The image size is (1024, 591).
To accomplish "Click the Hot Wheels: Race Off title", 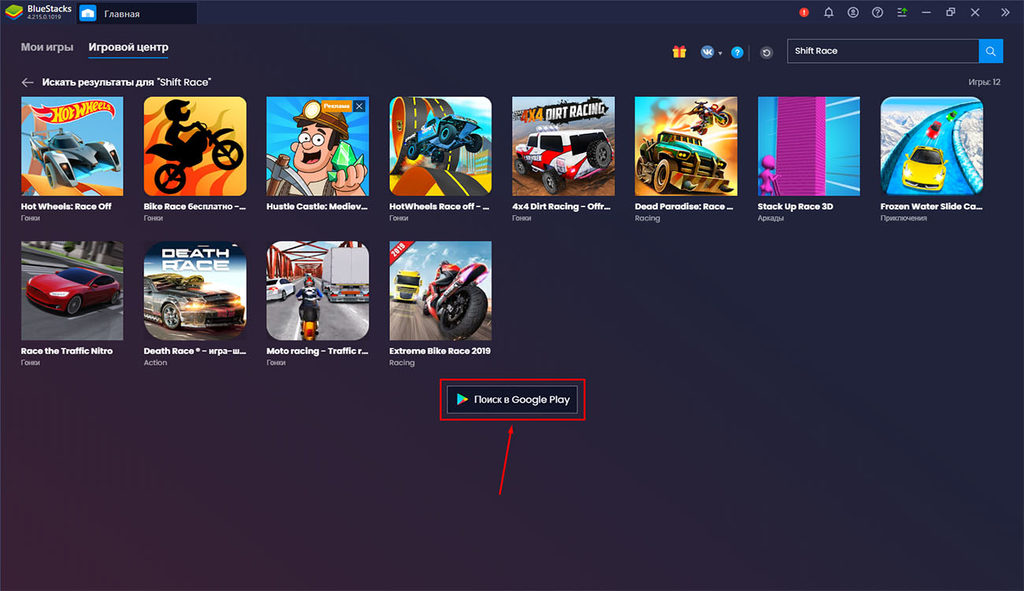I will [x=66, y=206].
